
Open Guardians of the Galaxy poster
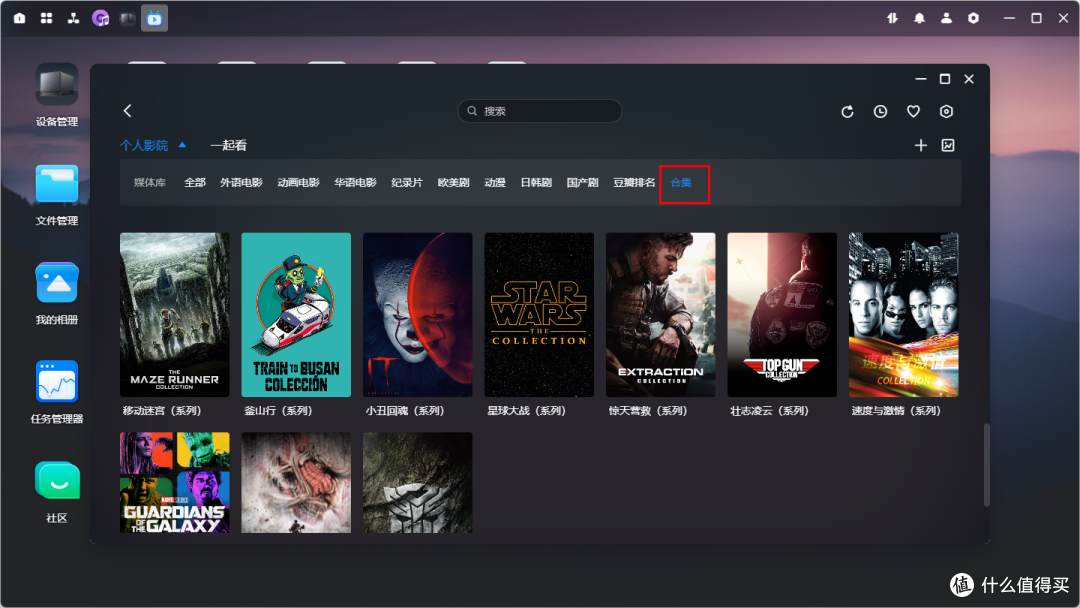point(175,483)
